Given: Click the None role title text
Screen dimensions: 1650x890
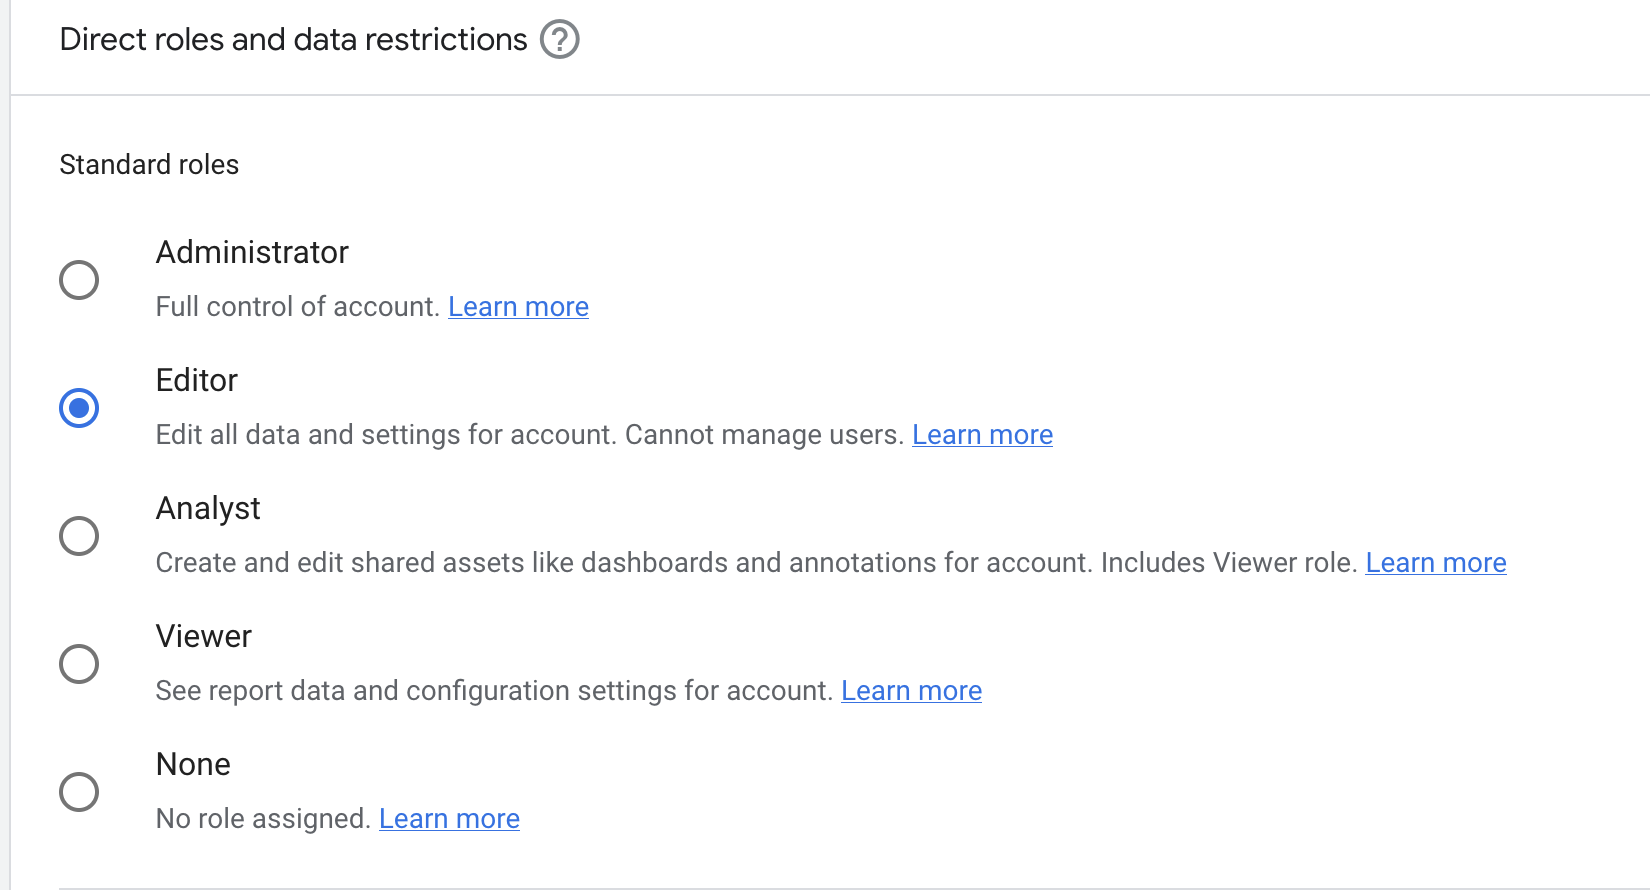Looking at the screenshot, I should point(193,765).
